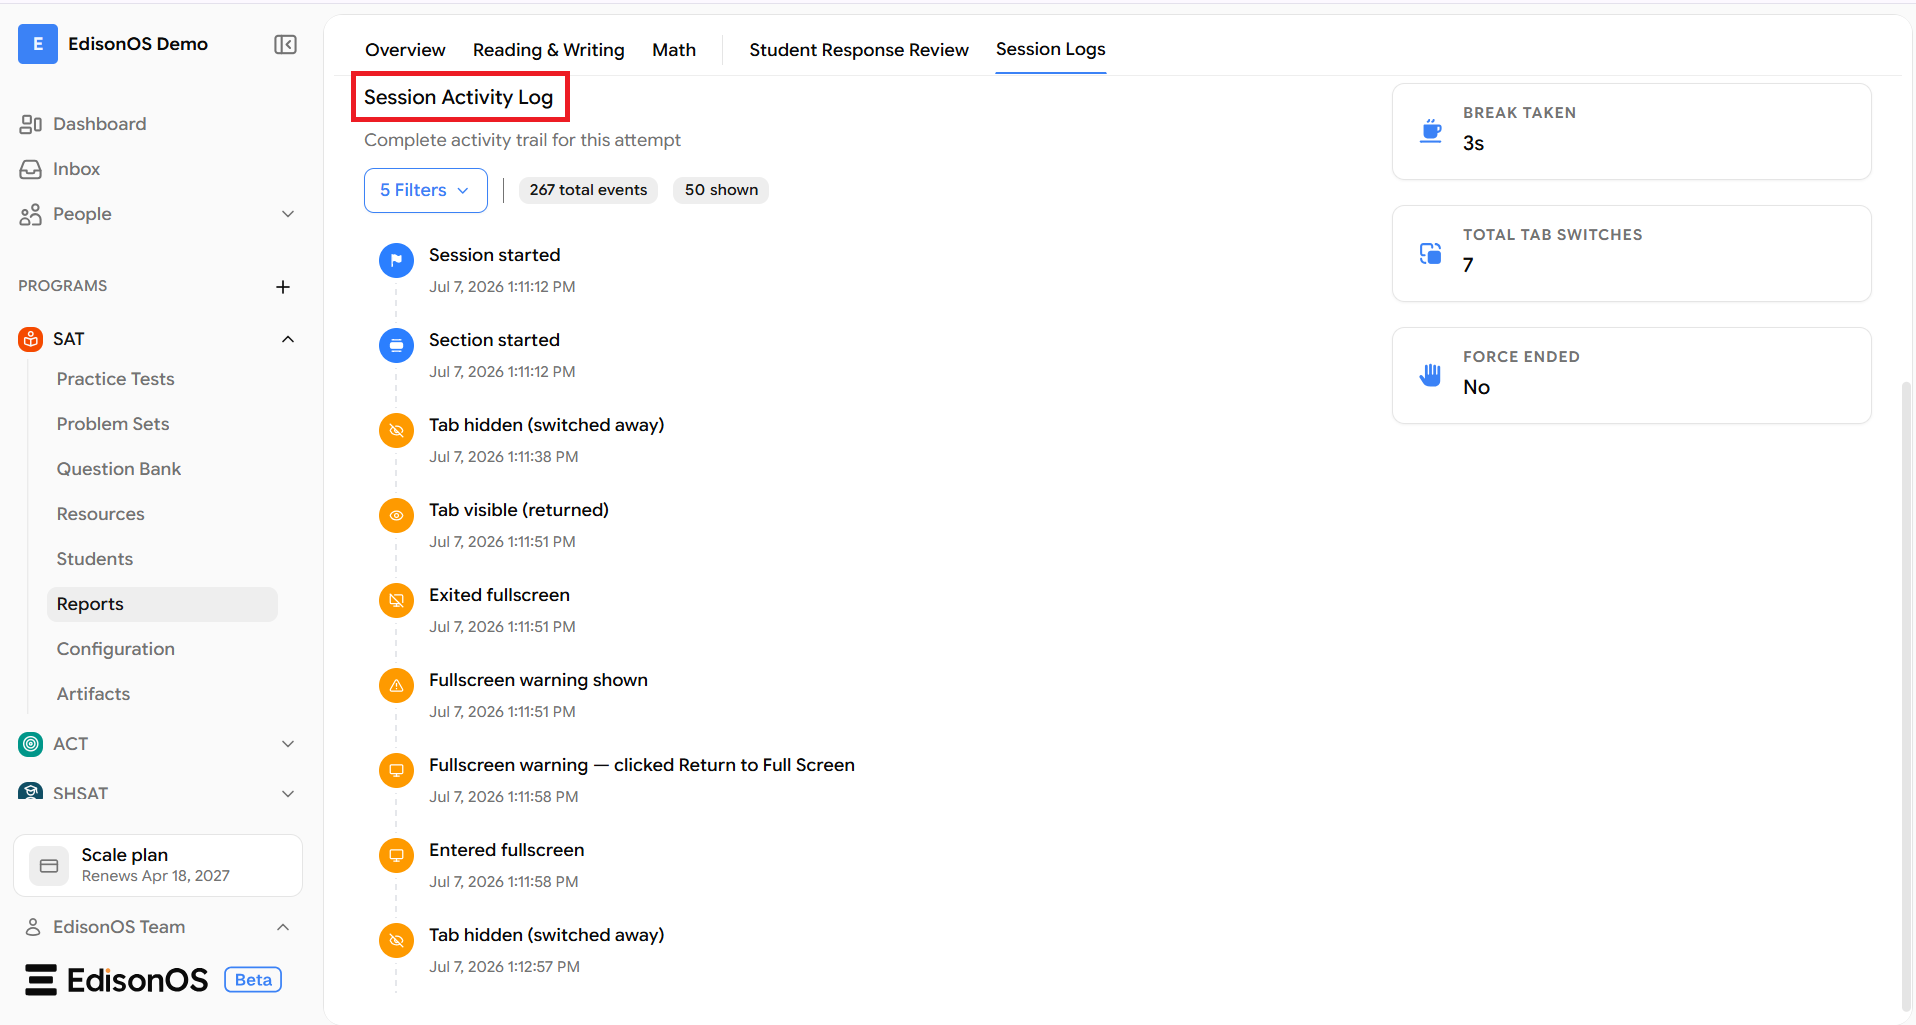Image resolution: width=1916 pixels, height=1025 pixels.
Task: Open Problem Sets under SAT
Action: tap(113, 424)
